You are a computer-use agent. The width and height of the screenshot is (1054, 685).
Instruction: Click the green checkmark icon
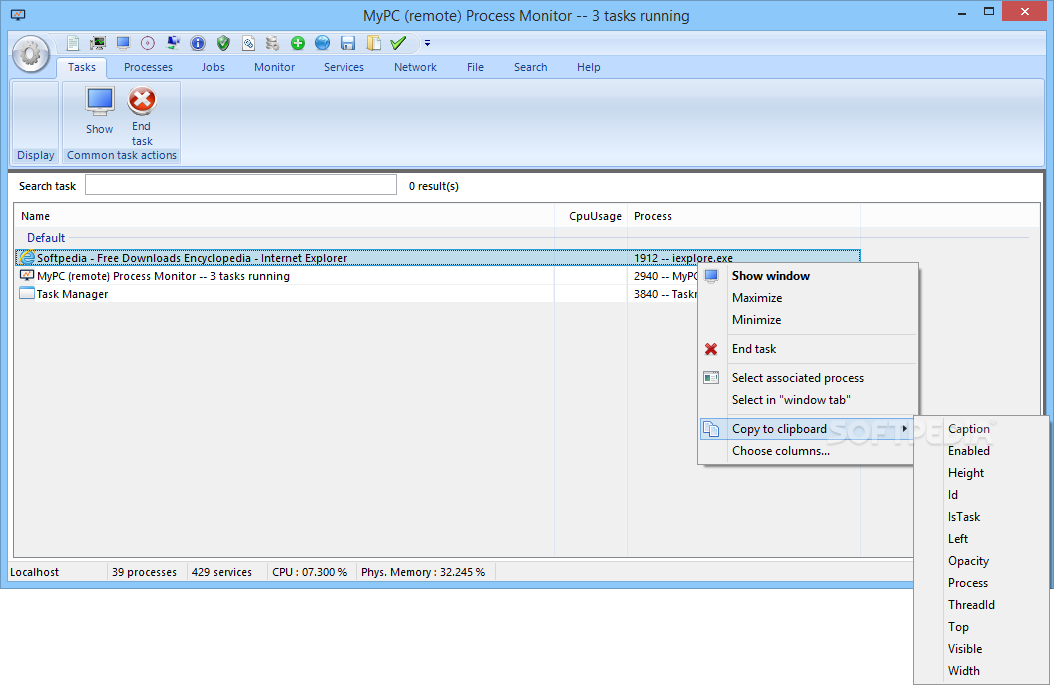click(398, 43)
